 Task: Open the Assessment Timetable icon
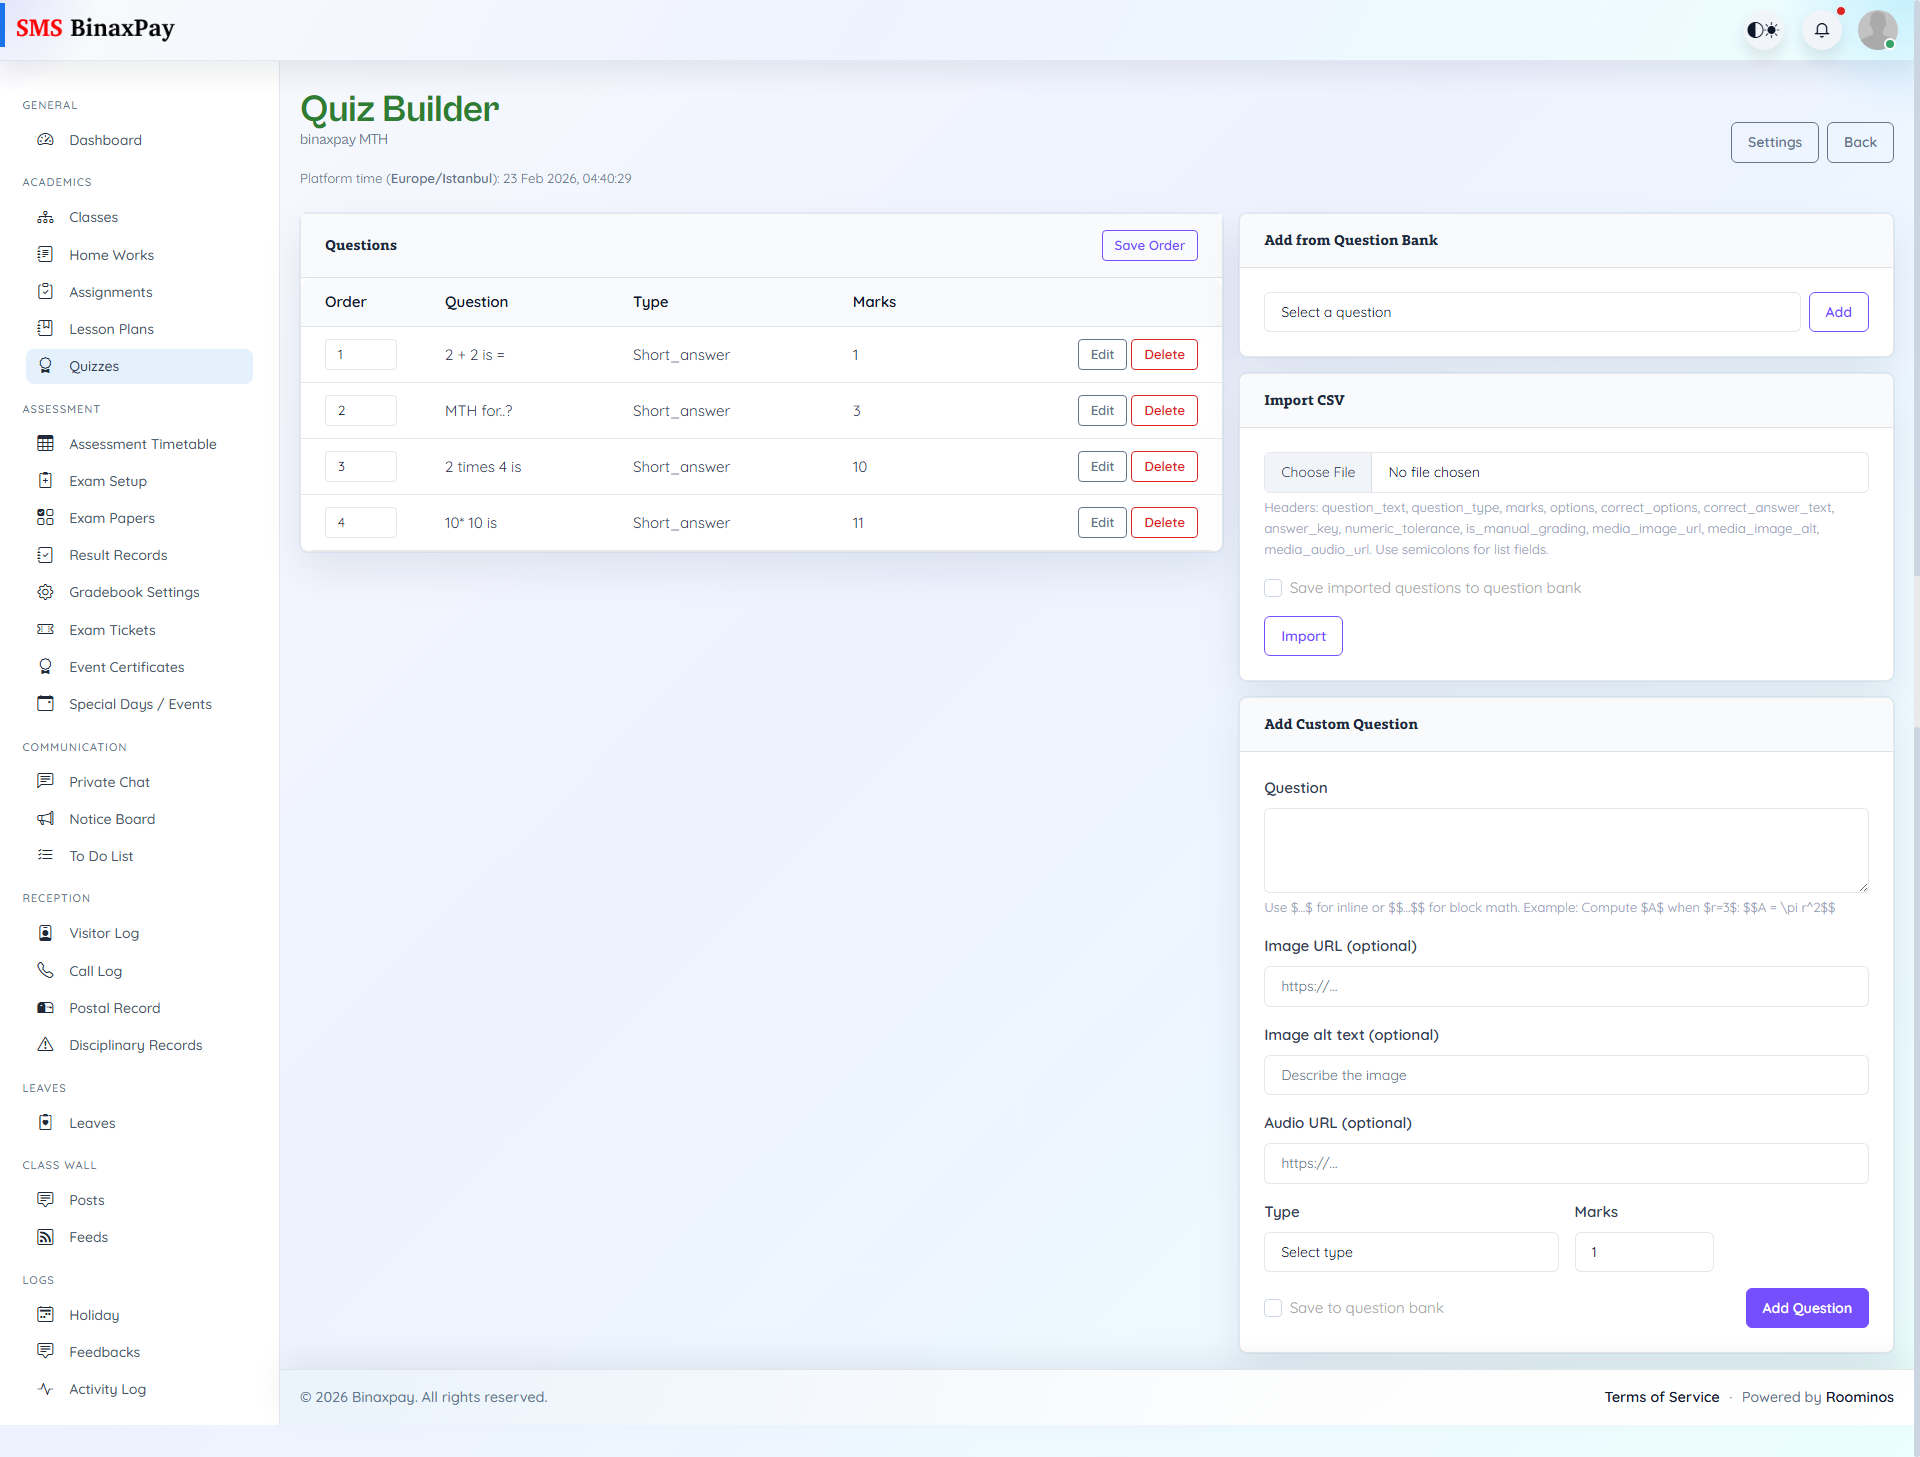(46, 443)
